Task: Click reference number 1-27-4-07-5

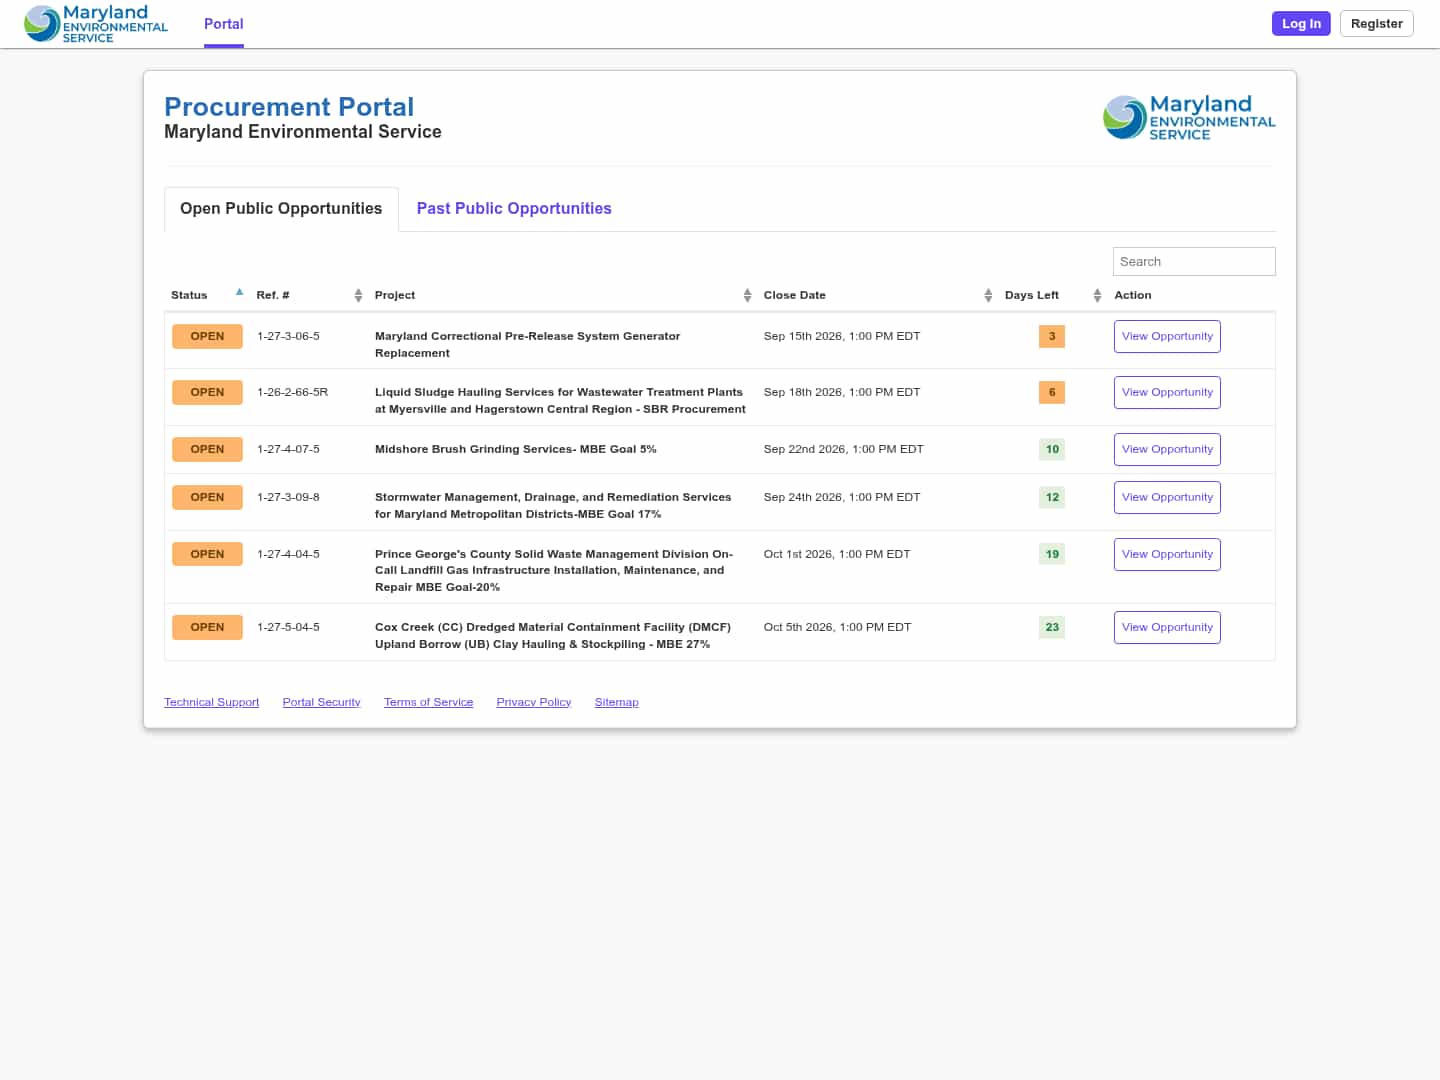Action: [288, 450]
